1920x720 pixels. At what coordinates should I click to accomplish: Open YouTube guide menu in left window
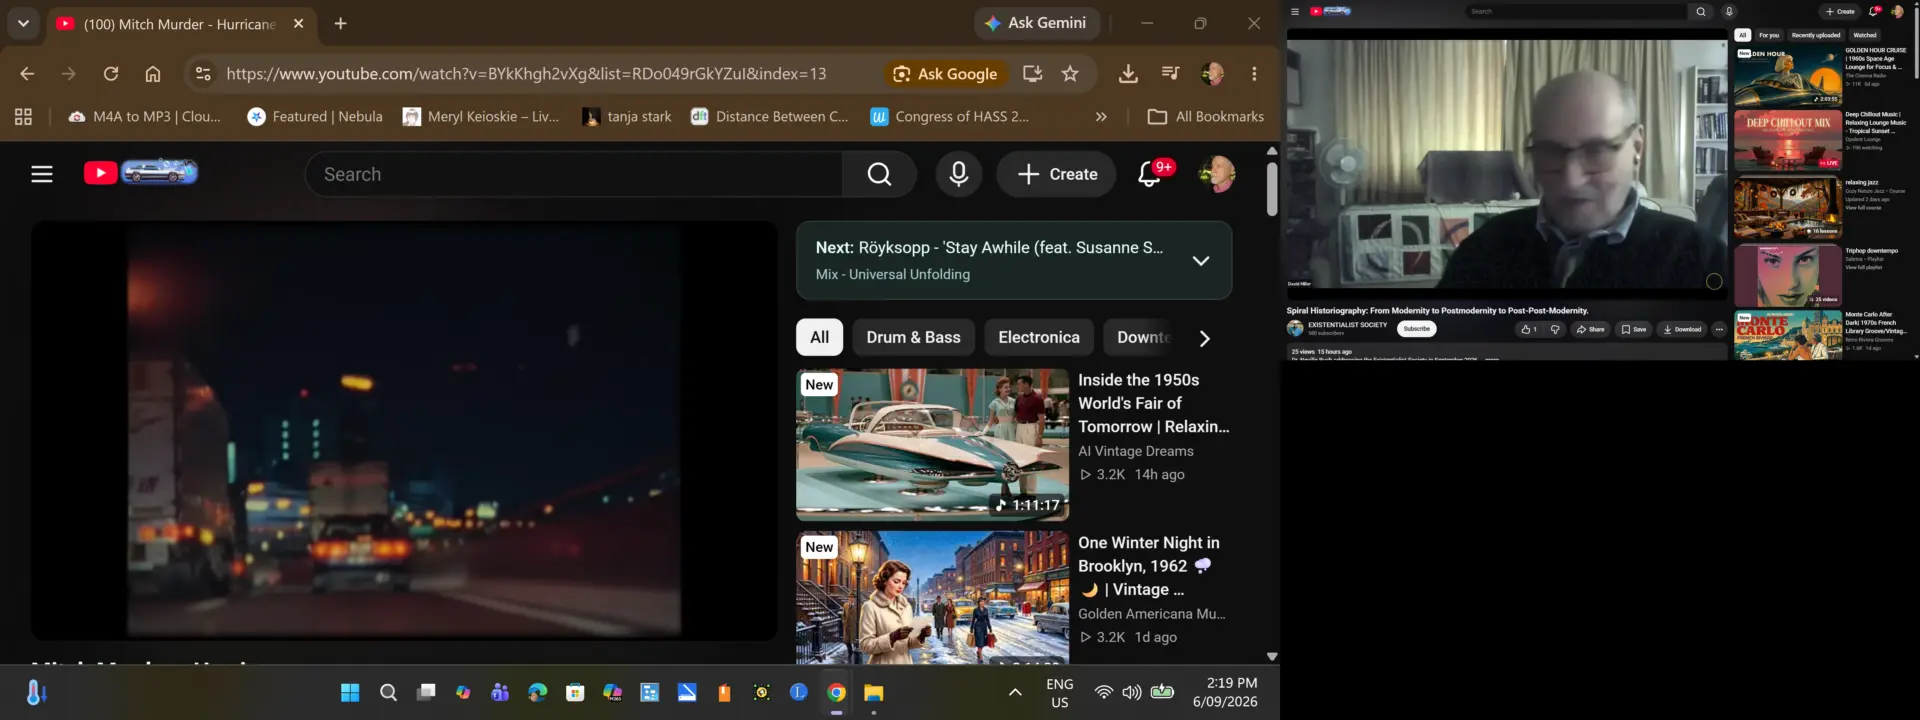point(42,174)
